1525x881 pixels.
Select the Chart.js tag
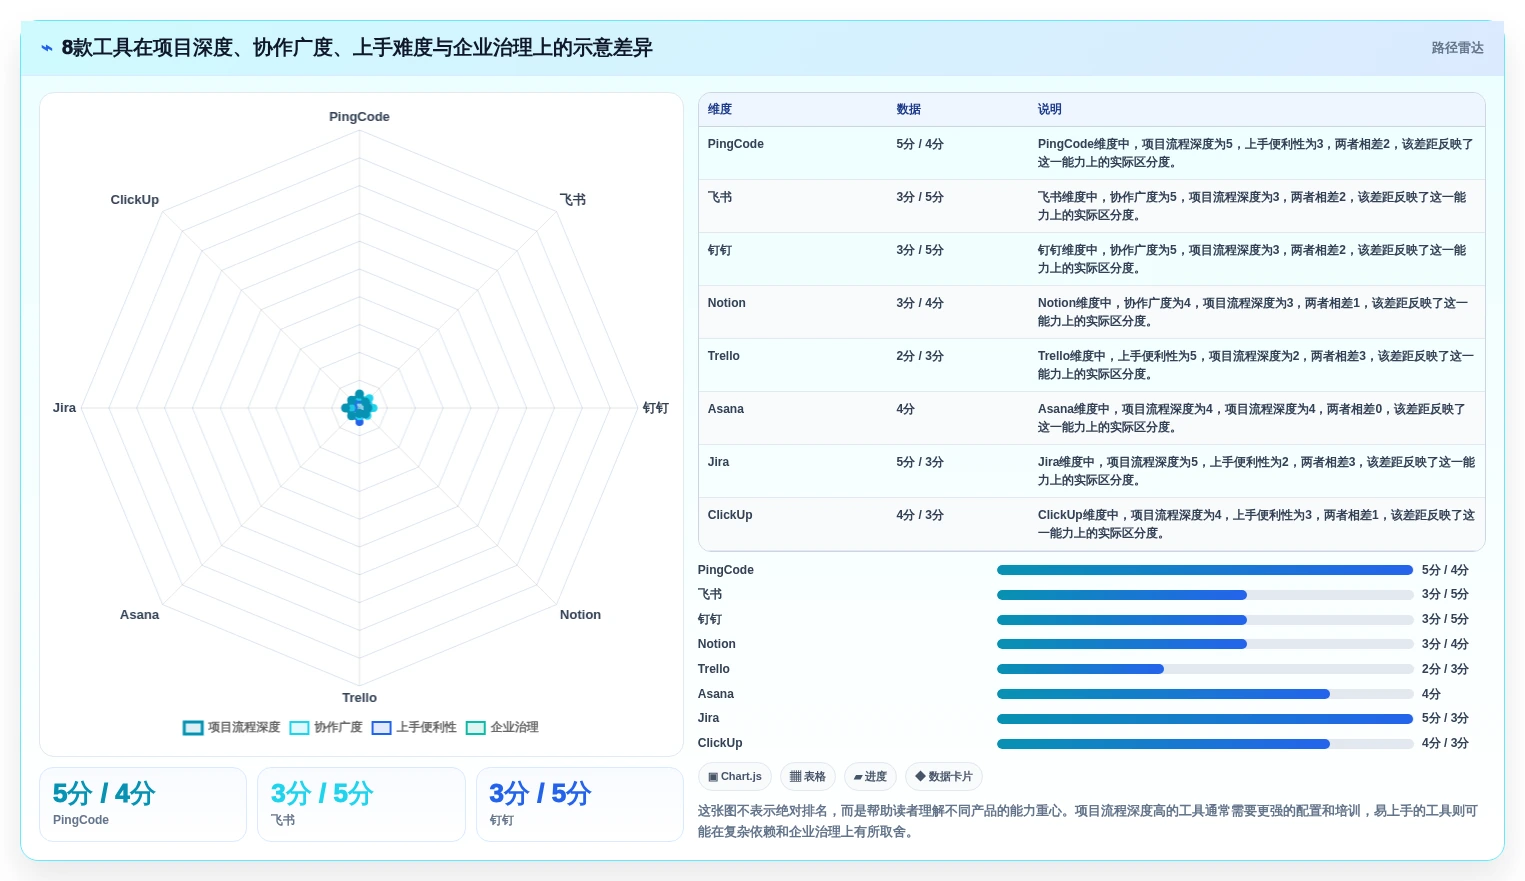[x=735, y=777]
